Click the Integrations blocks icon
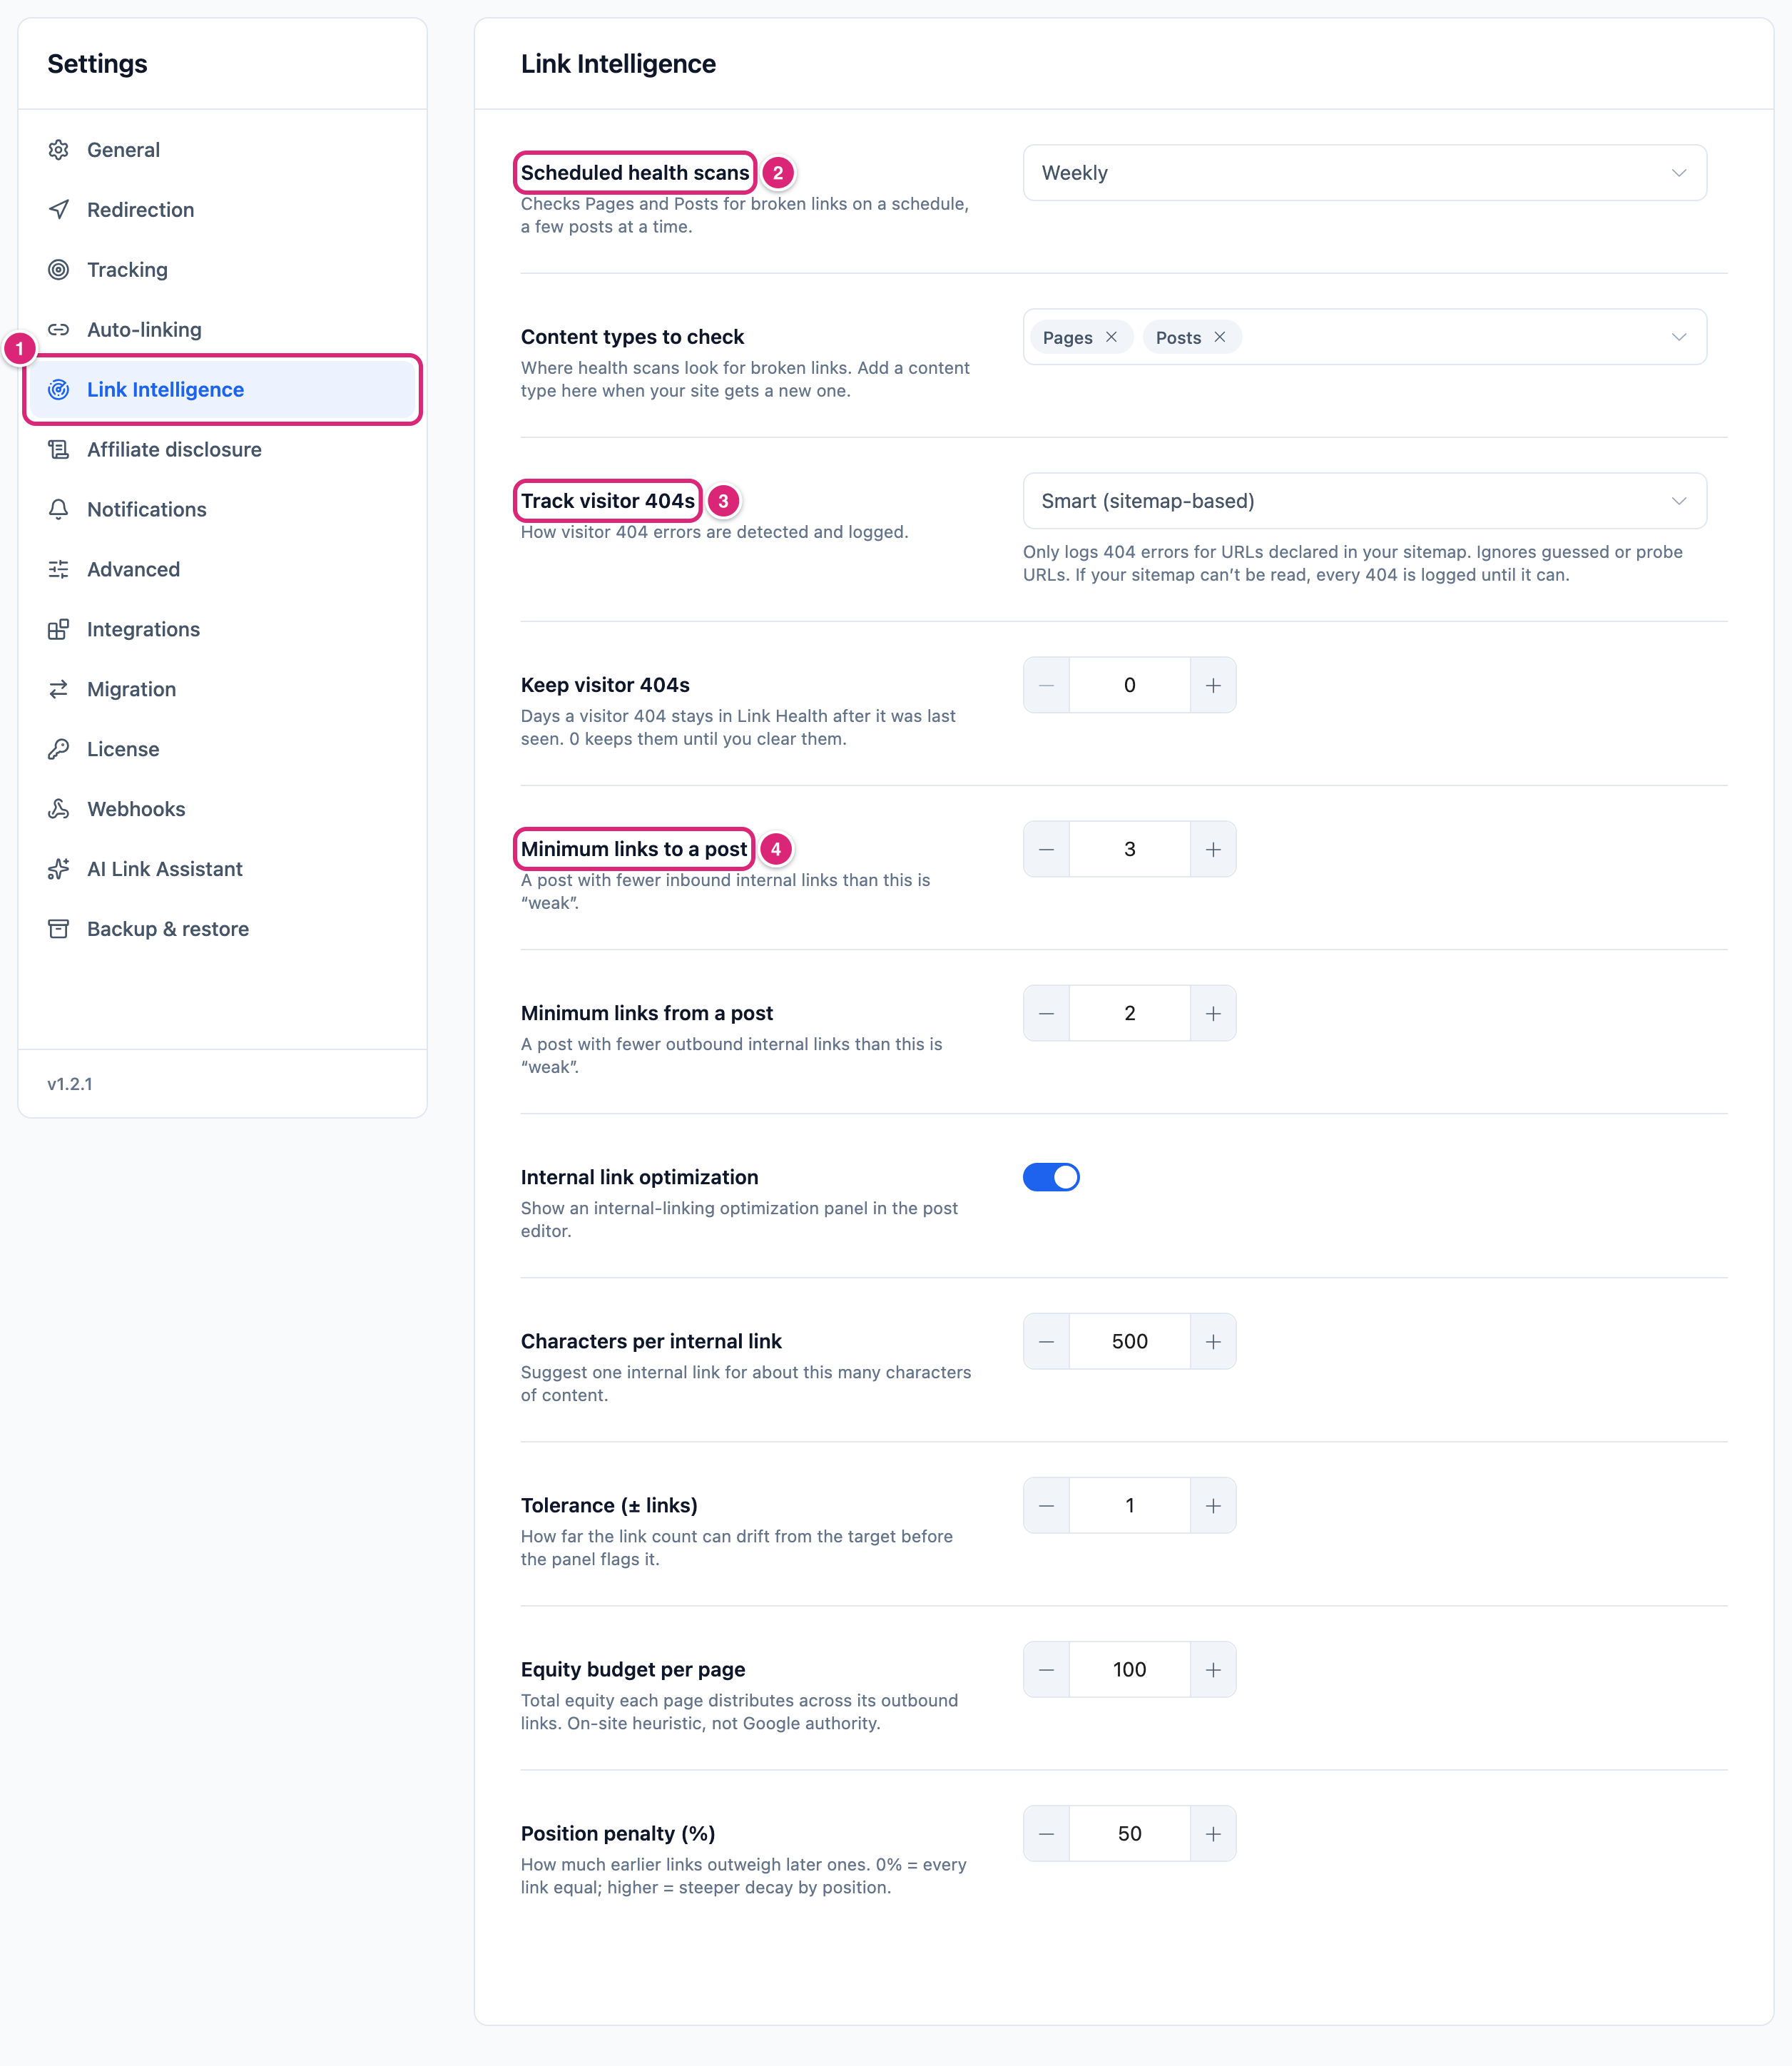Screen dimensions: 1792x2066 coord(59,630)
